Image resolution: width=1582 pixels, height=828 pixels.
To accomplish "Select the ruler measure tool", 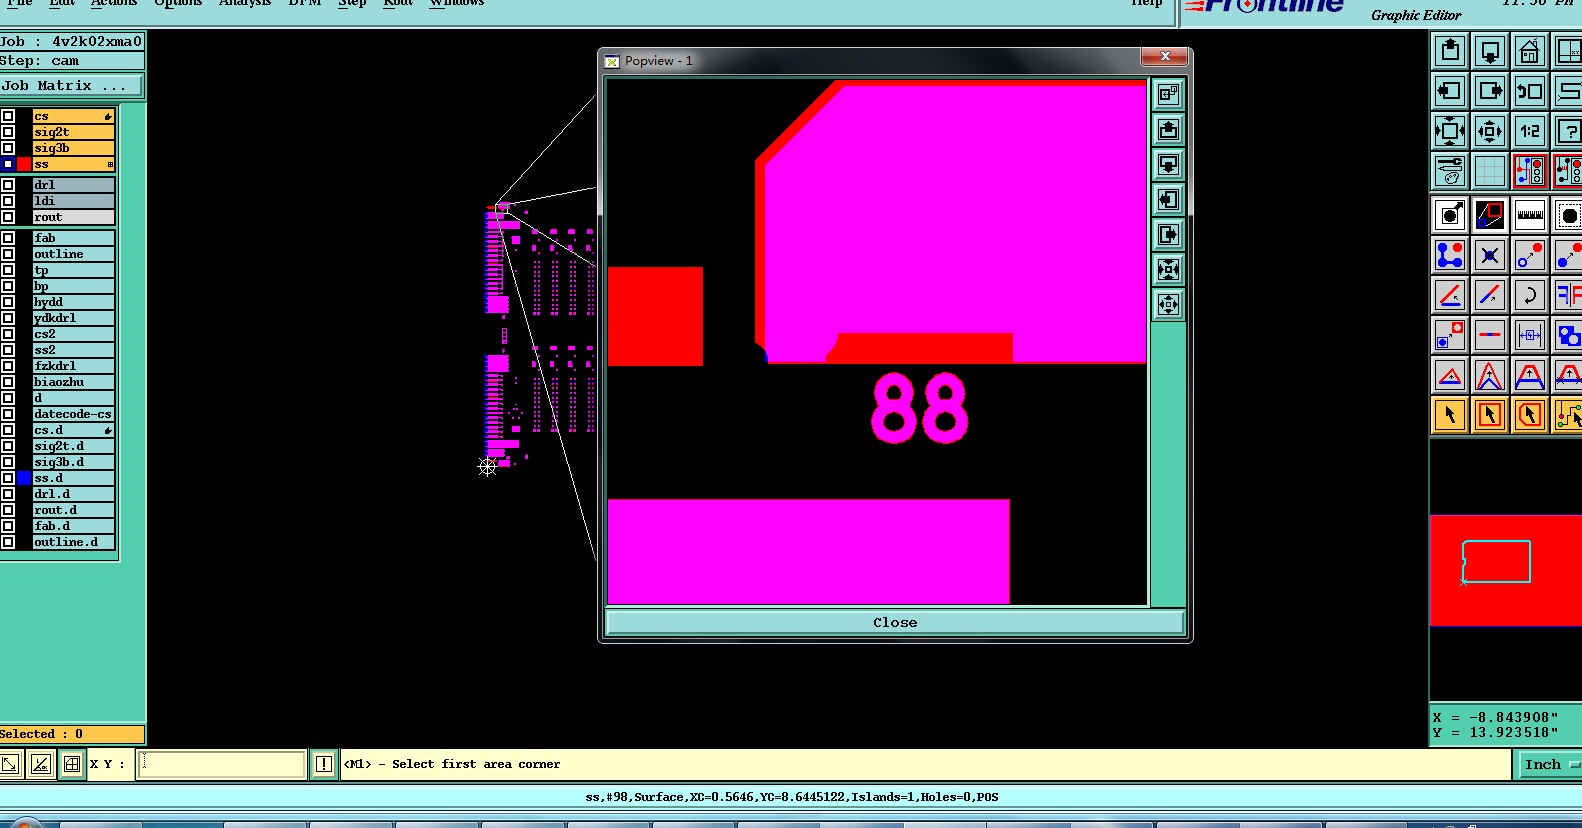I will tap(1530, 215).
